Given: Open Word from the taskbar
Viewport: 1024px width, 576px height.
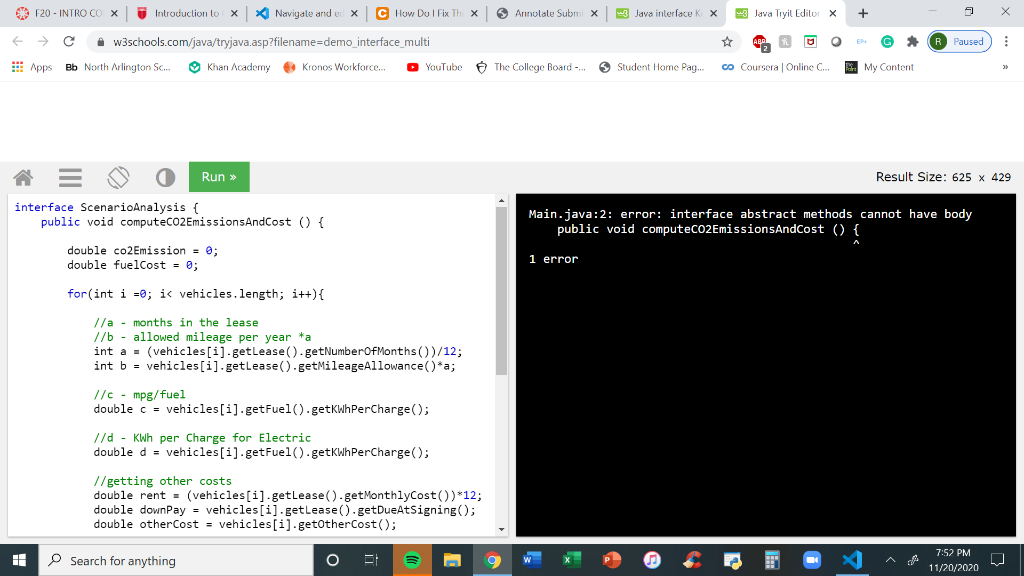Looking at the screenshot, I should pos(532,560).
